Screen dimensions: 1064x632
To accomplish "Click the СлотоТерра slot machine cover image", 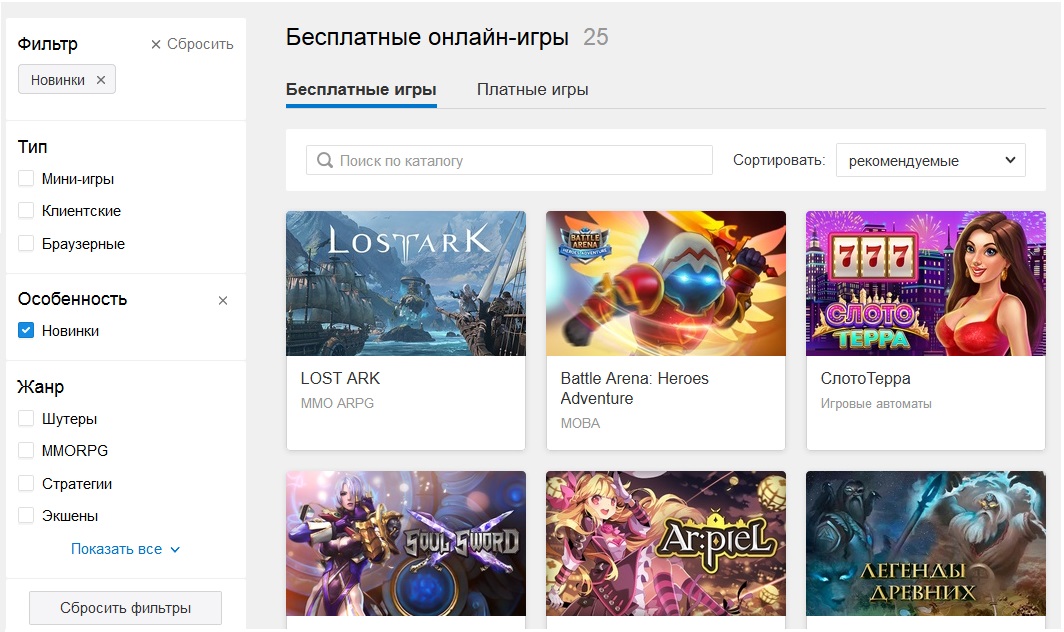I will pyautogui.click(x=926, y=283).
